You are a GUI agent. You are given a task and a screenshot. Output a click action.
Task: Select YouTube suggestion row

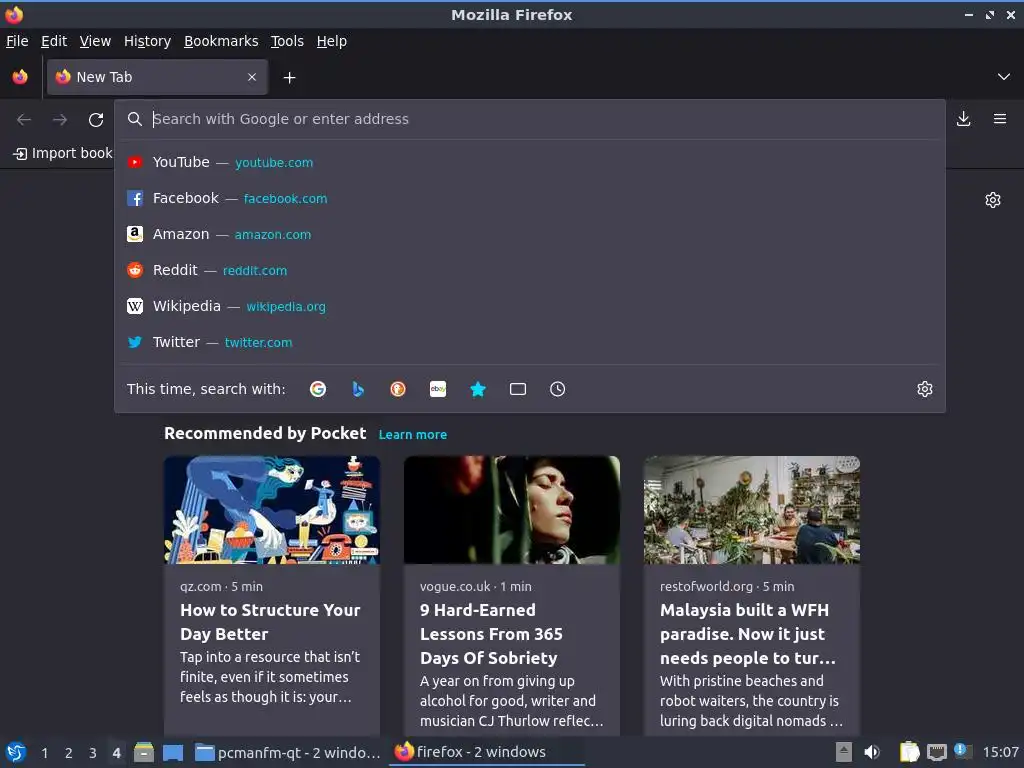[530, 162]
